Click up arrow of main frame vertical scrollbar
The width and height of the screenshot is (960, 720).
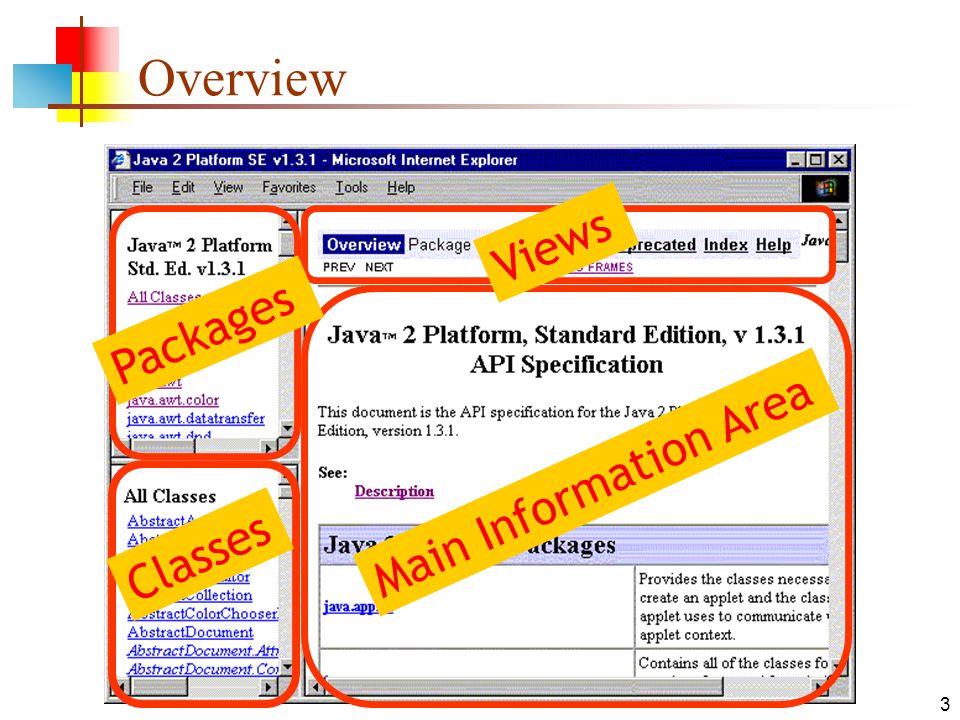(839, 220)
